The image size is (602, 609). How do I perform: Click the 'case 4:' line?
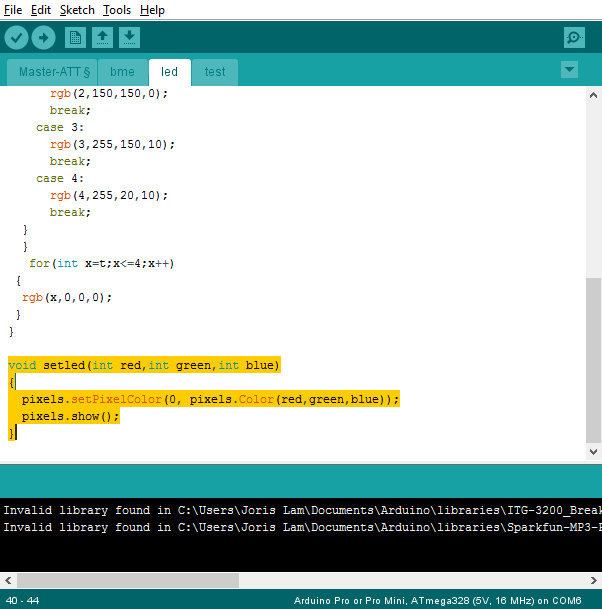tap(60, 179)
